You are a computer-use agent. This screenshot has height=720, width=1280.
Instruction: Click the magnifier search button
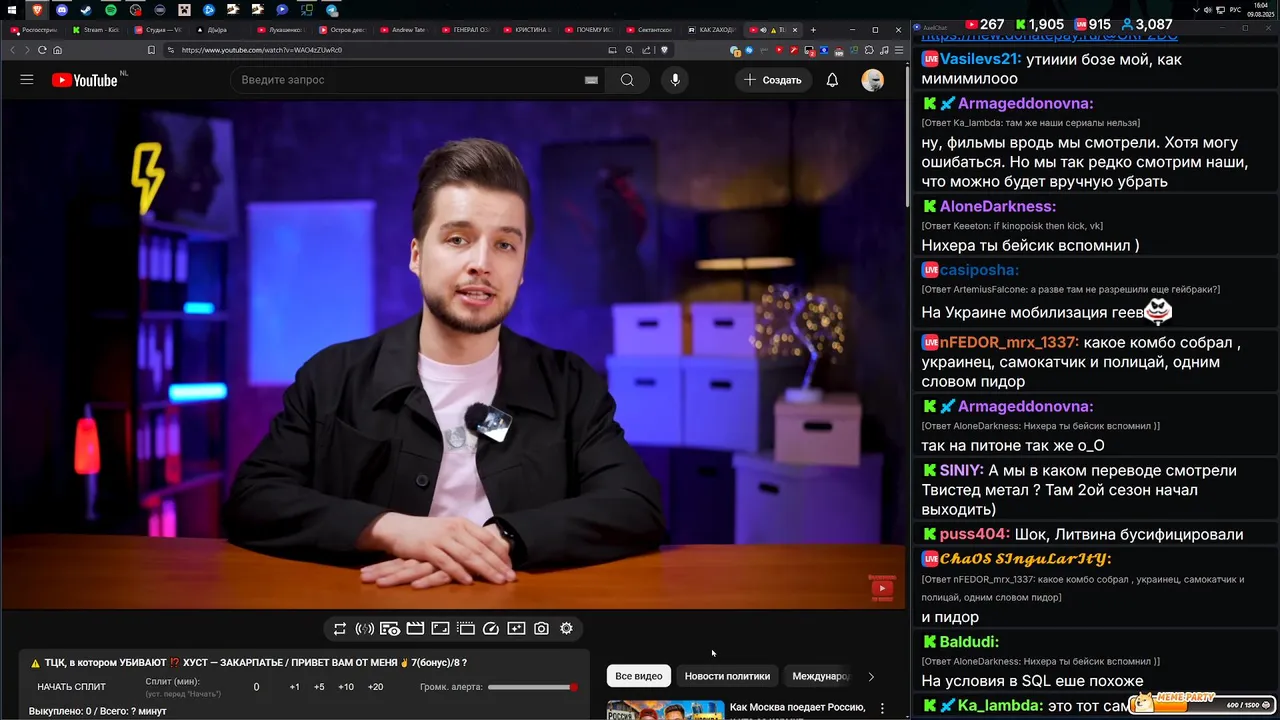[x=627, y=80]
